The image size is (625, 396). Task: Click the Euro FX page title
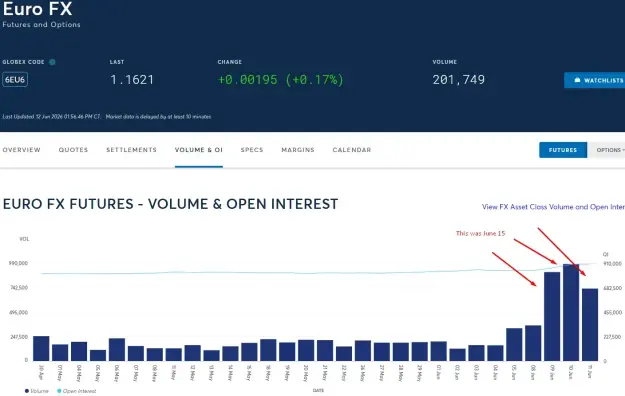[37, 9]
